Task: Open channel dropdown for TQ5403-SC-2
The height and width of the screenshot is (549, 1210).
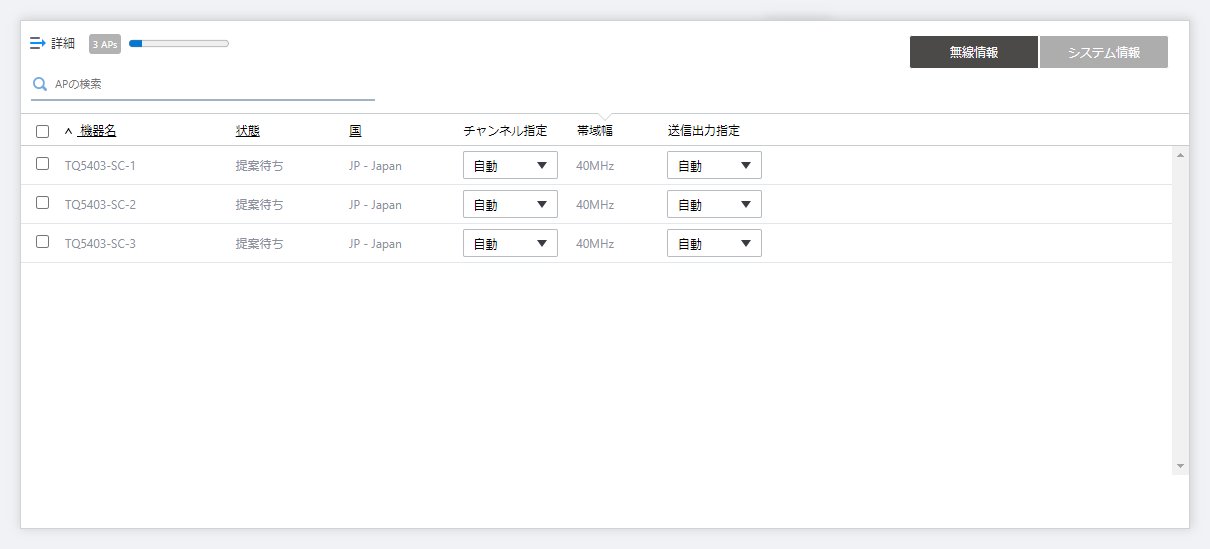Action: (x=510, y=204)
